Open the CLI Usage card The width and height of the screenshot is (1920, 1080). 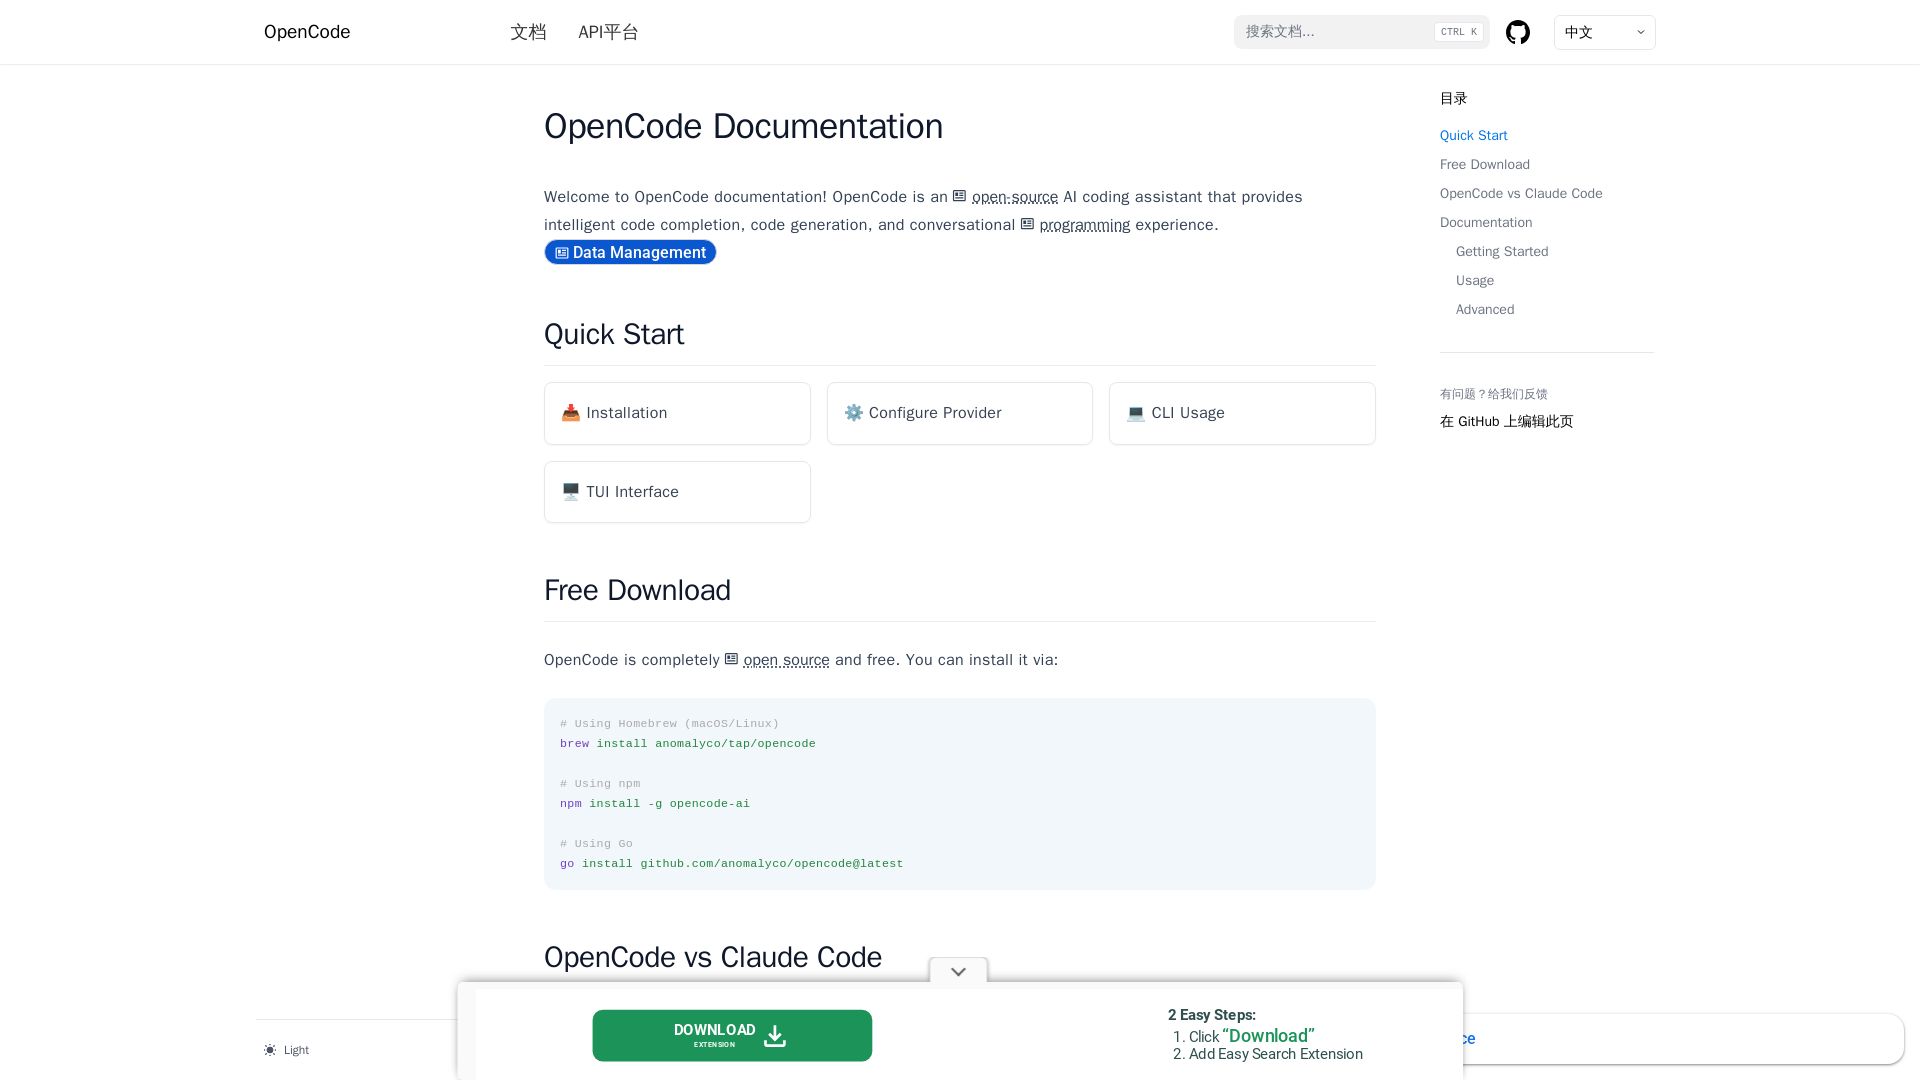click(x=1242, y=413)
